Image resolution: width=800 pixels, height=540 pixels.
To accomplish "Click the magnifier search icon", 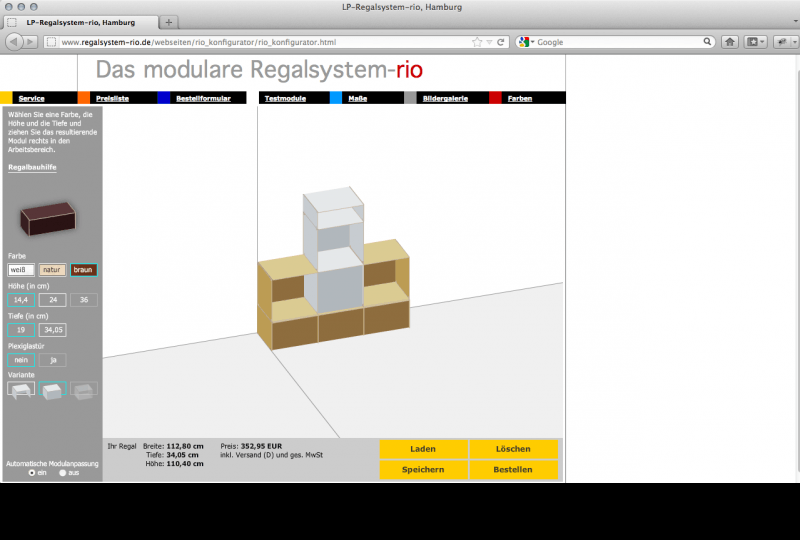I will pyautogui.click(x=707, y=42).
